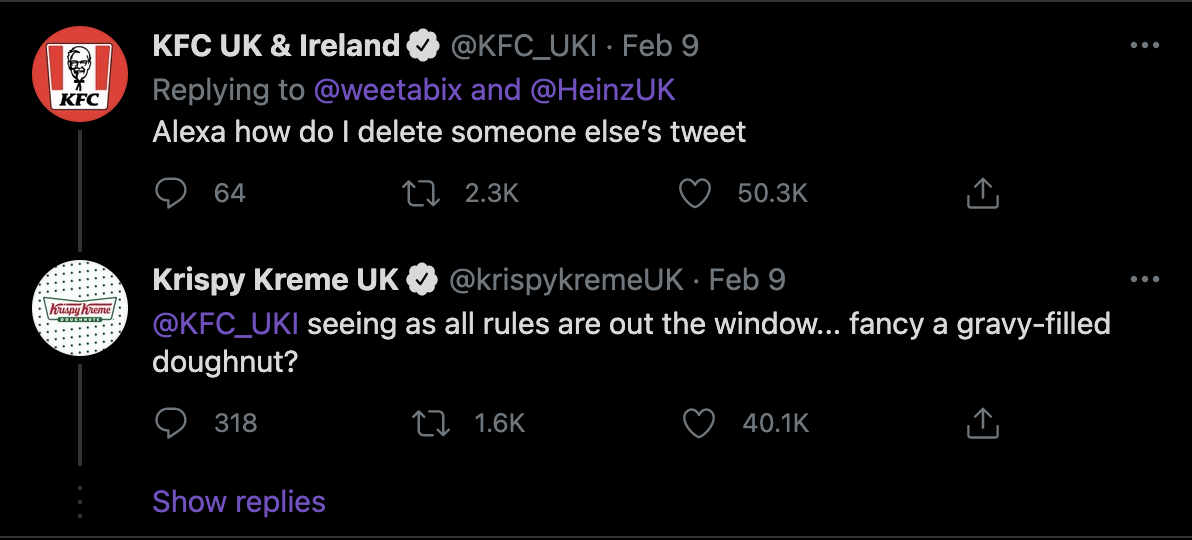
Task: Click the @weetabix mention link
Action: 388,91
